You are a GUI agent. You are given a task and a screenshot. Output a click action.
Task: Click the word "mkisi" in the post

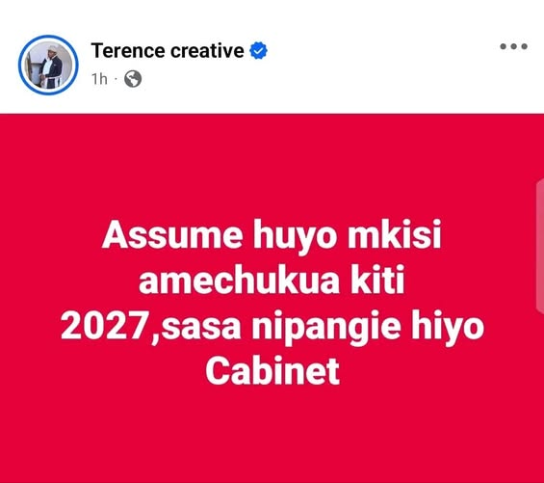[394, 234]
